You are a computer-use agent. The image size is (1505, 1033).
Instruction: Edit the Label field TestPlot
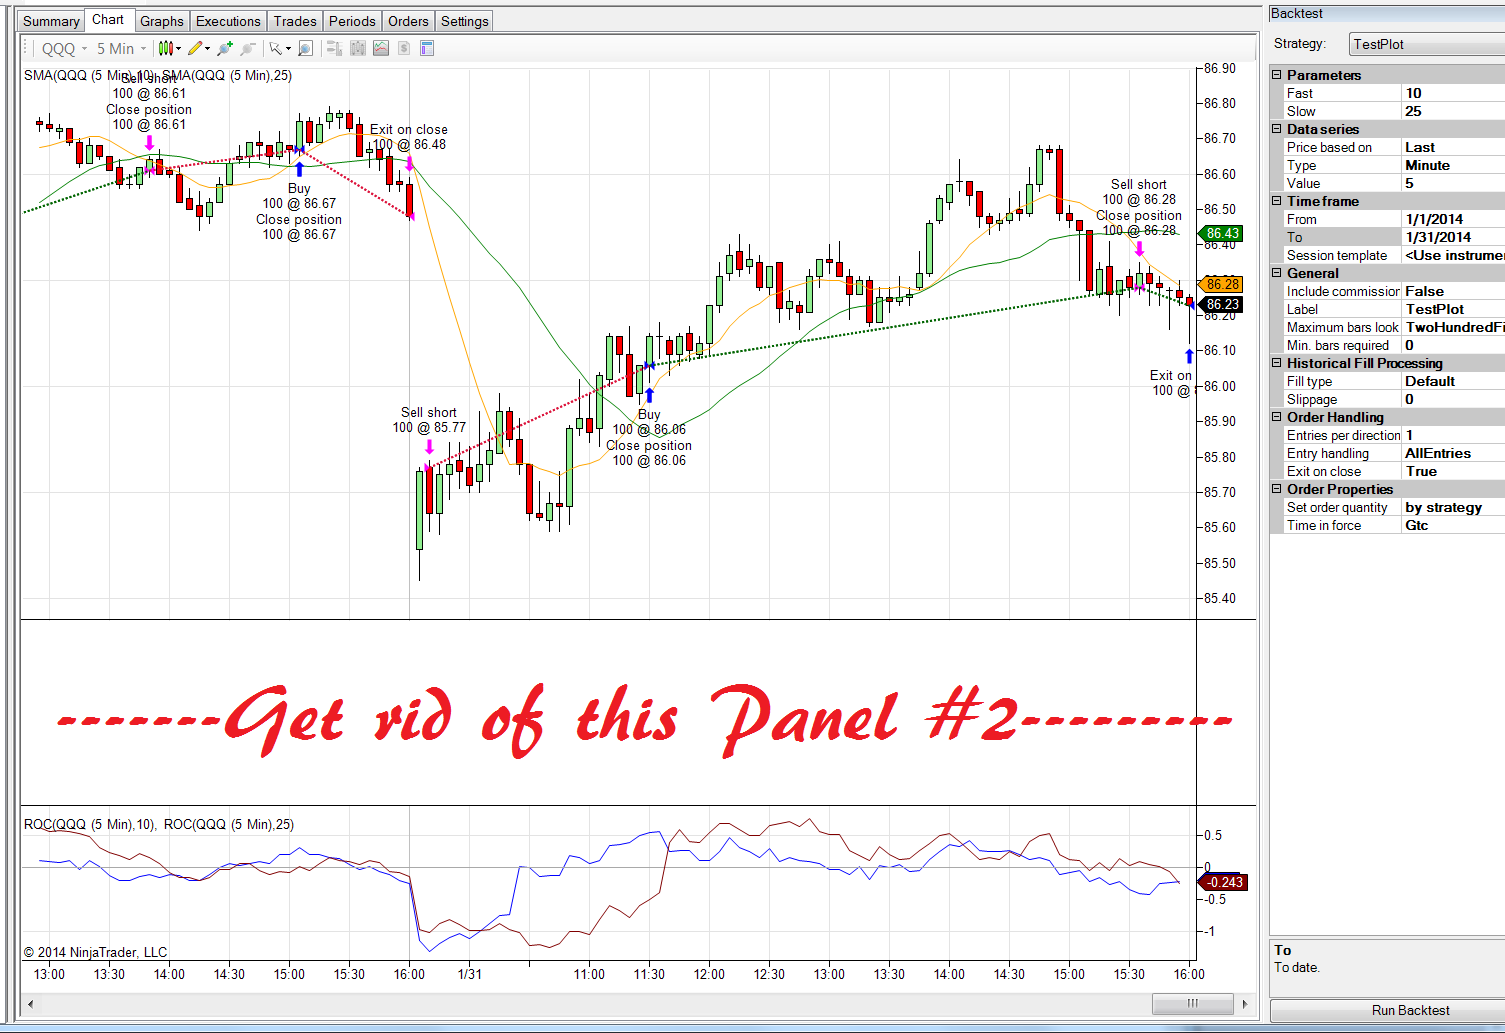click(x=1453, y=309)
